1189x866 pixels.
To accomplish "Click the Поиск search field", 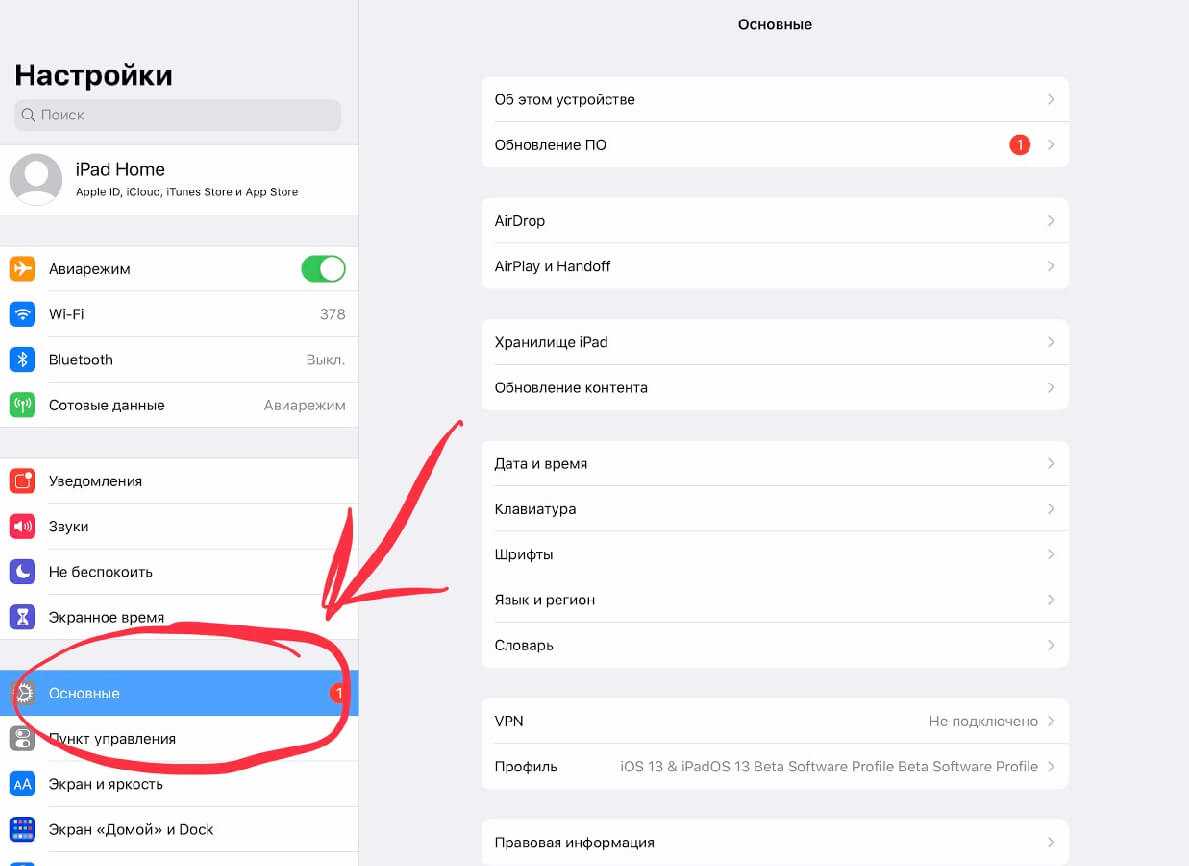I will click(177, 115).
